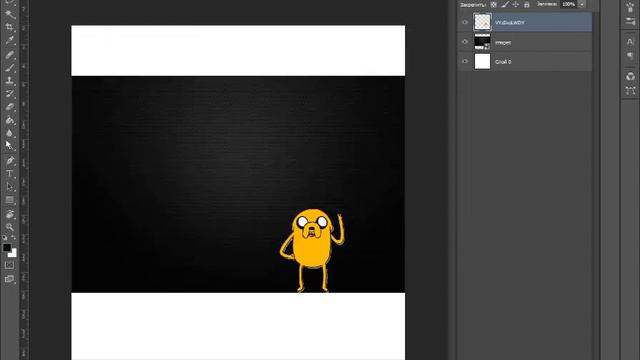640x360 pixels.
Task: Select the Слой 0 layer name
Action: point(503,62)
